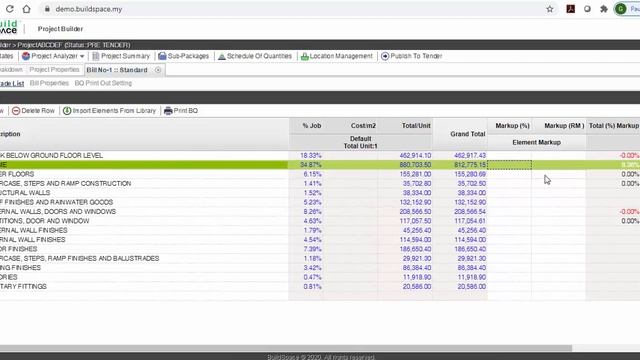The width and height of the screenshot is (640, 360).
Task: Click the Project Summary document icon
Action: pos(96,56)
